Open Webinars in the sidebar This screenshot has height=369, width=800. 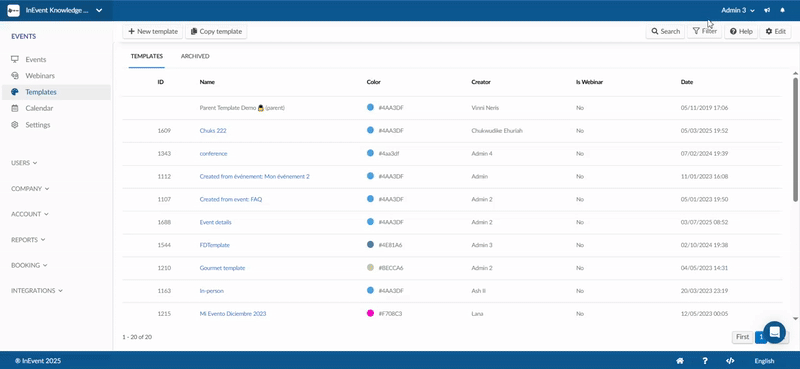[x=40, y=76]
